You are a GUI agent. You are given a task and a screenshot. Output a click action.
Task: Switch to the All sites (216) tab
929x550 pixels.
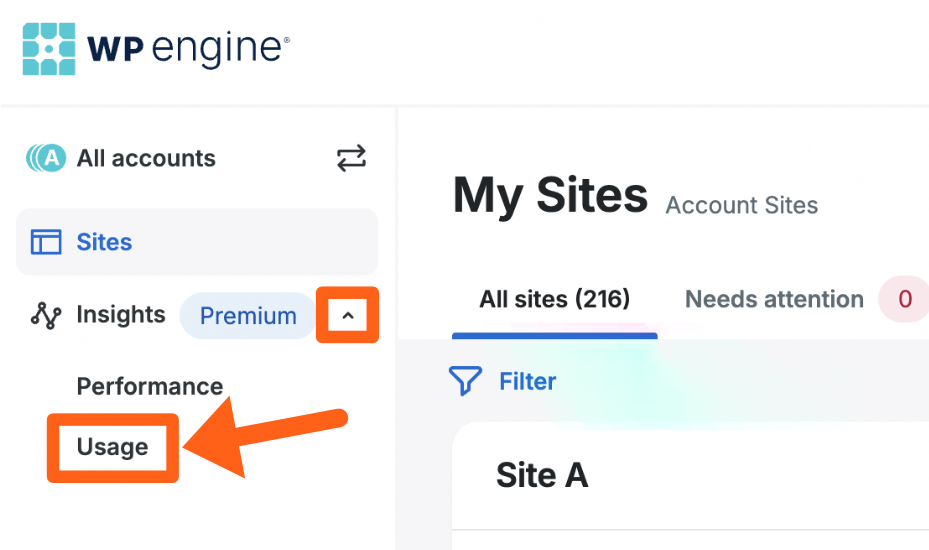tap(555, 299)
